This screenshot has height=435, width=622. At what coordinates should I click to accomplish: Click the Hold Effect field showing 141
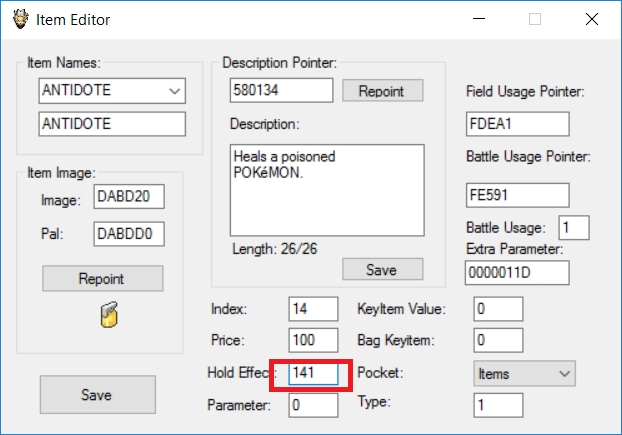[313, 373]
